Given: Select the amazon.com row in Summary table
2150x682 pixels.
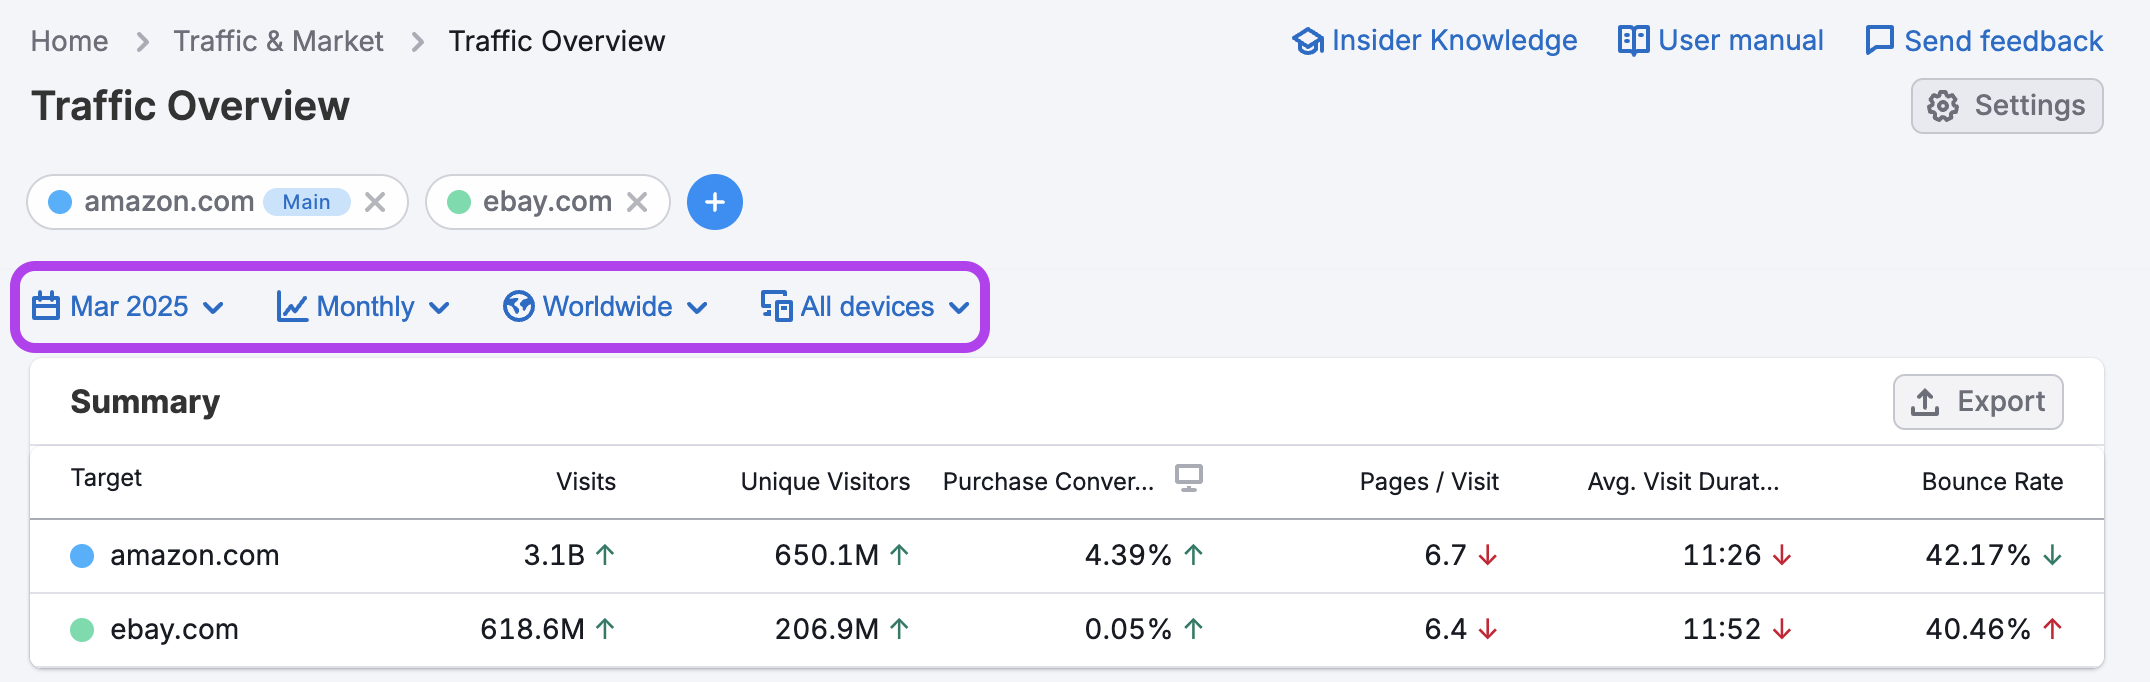Looking at the screenshot, I should pos(194,556).
